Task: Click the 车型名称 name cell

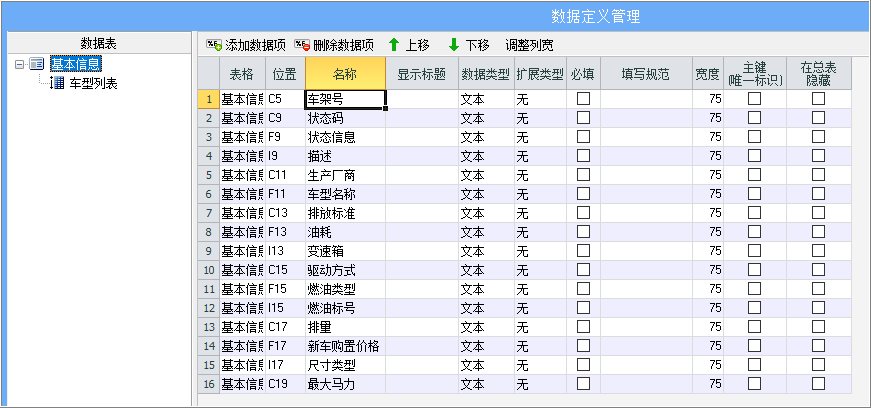Action: pyautogui.click(x=346, y=194)
